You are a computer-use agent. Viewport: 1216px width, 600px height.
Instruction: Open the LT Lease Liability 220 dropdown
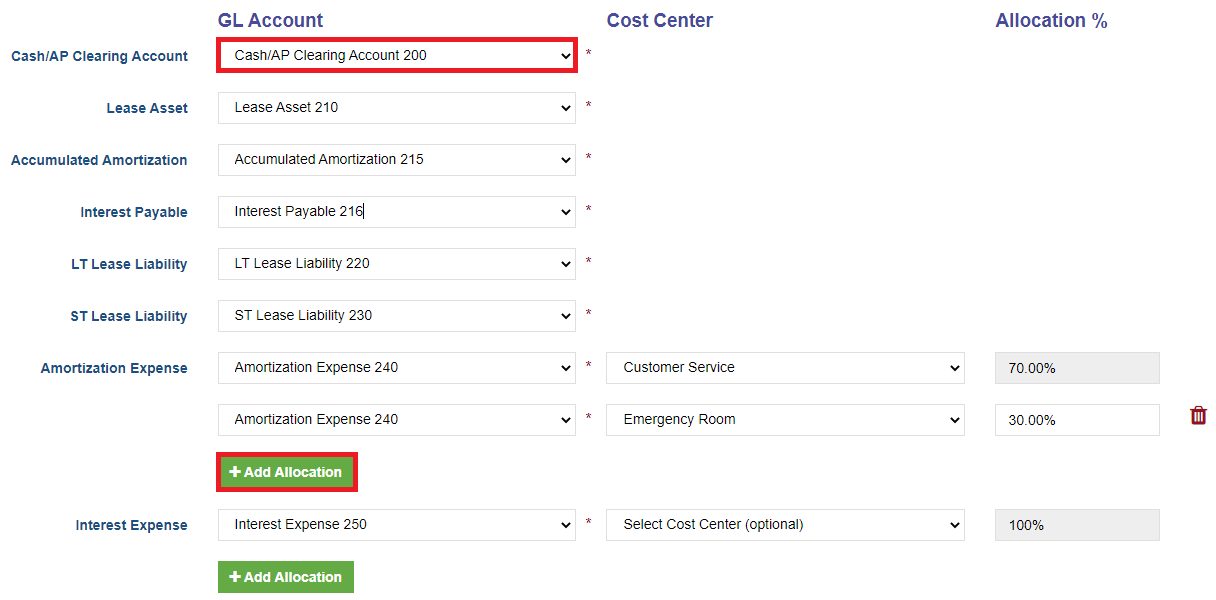coord(397,264)
